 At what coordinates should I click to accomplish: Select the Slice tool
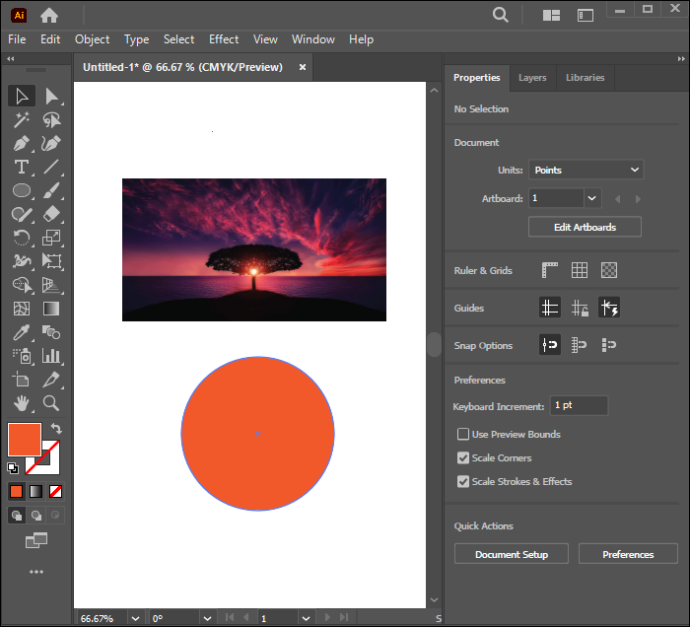pos(51,379)
